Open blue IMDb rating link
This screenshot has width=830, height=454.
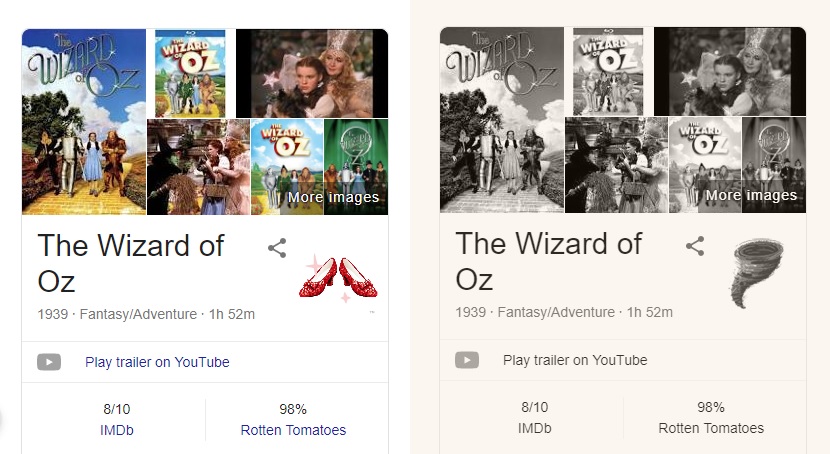pyautogui.click(x=116, y=430)
